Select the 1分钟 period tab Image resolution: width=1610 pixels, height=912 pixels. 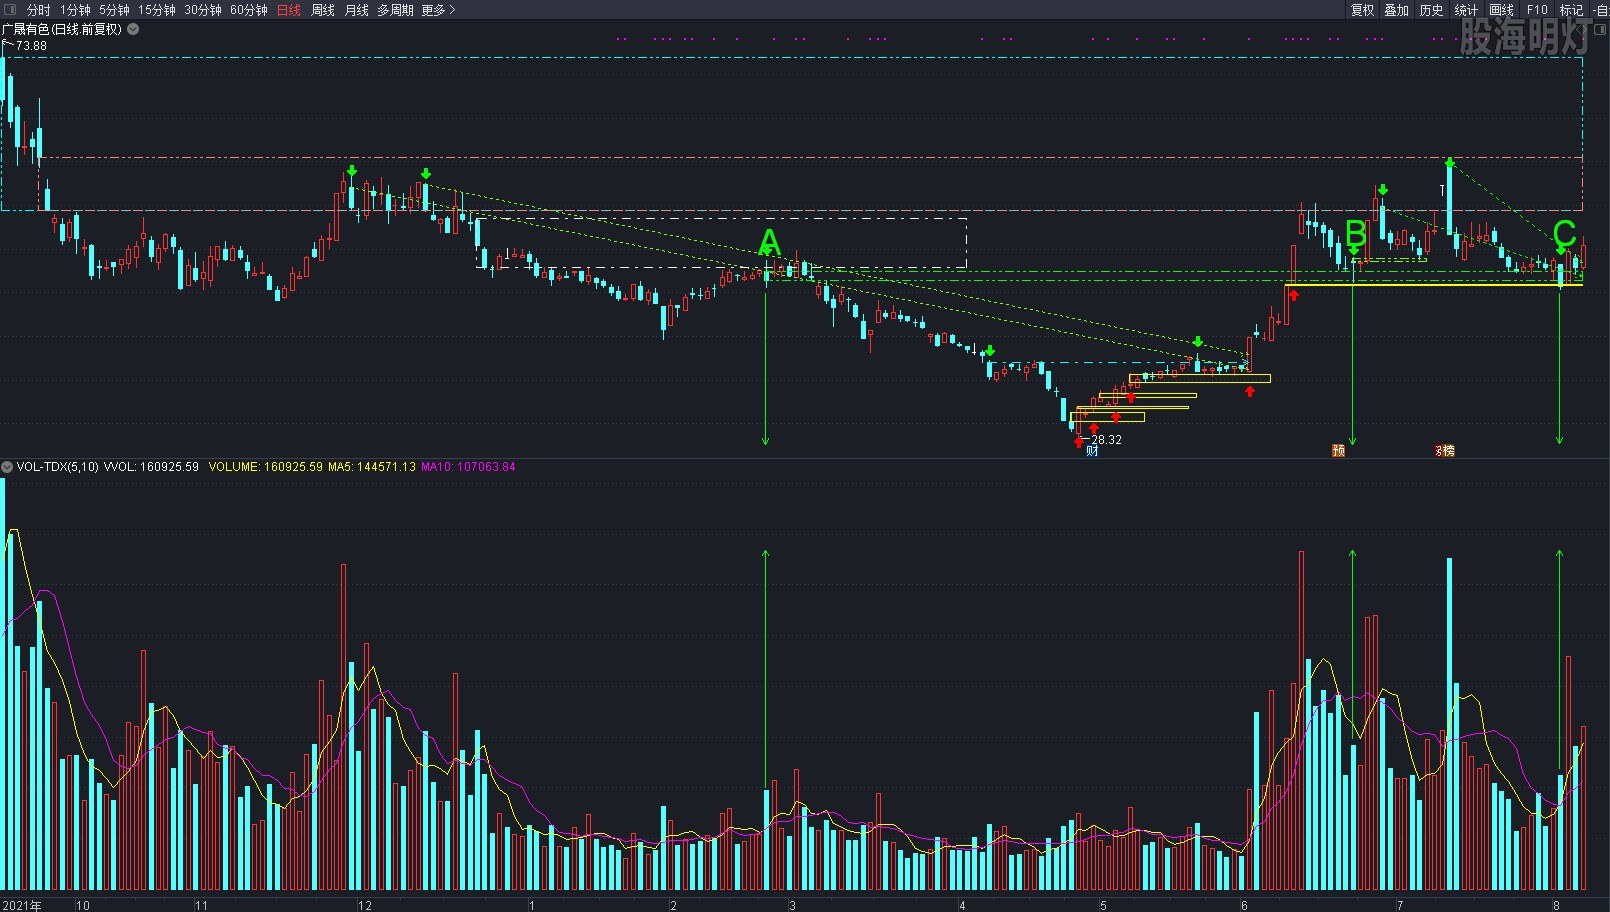pyautogui.click(x=75, y=10)
